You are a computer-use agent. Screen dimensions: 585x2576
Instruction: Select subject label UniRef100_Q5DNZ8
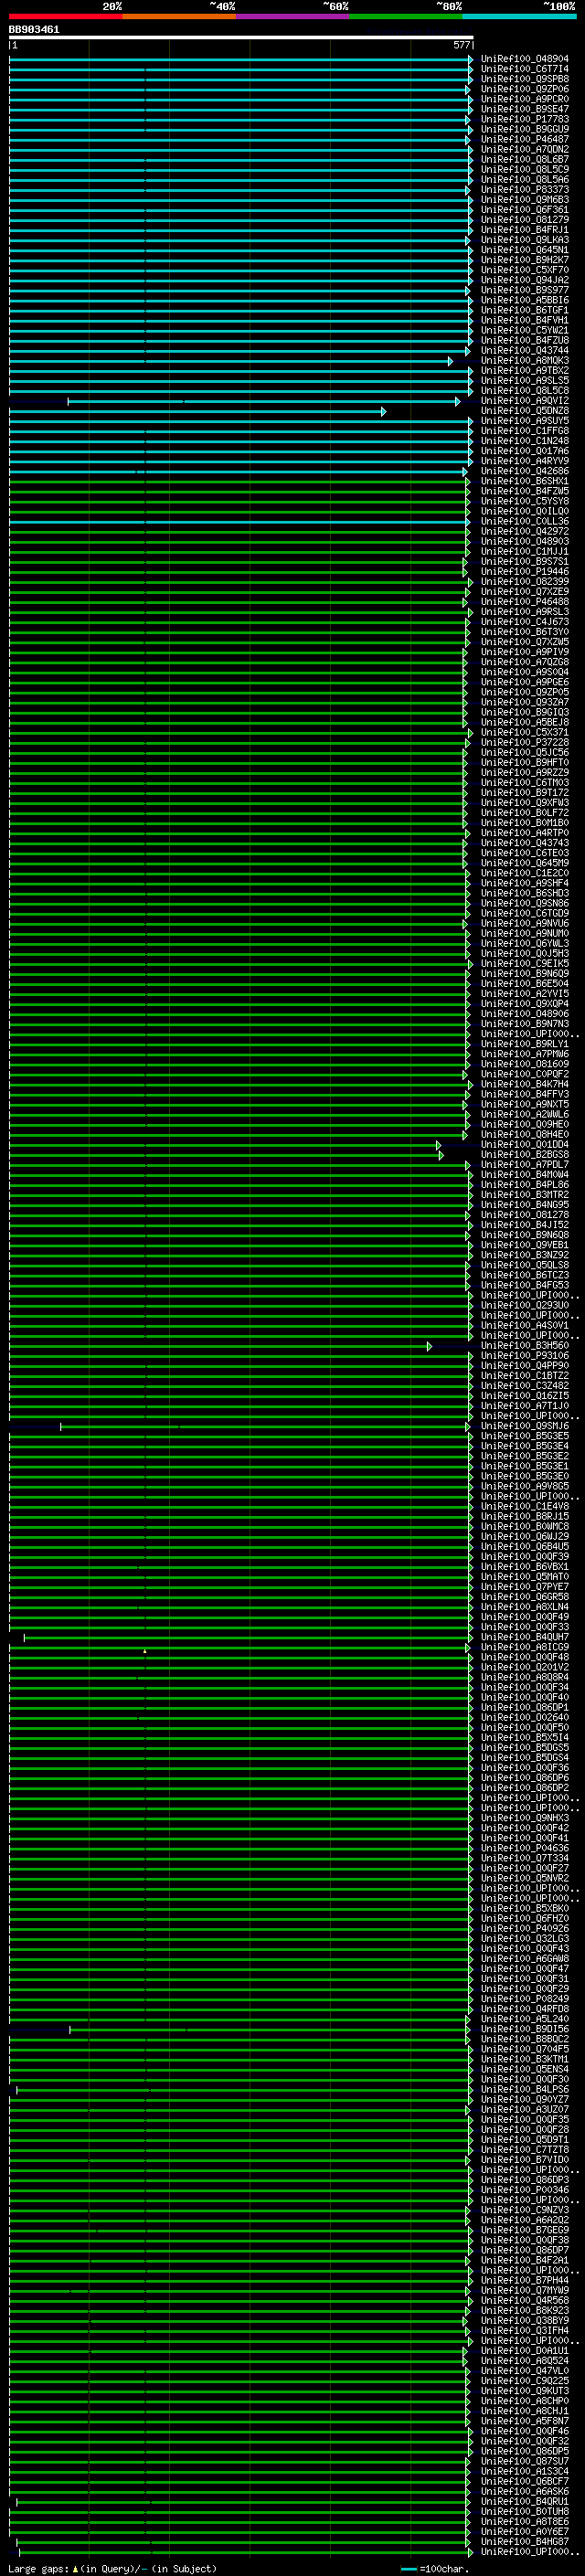pyautogui.click(x=524, y=411)
